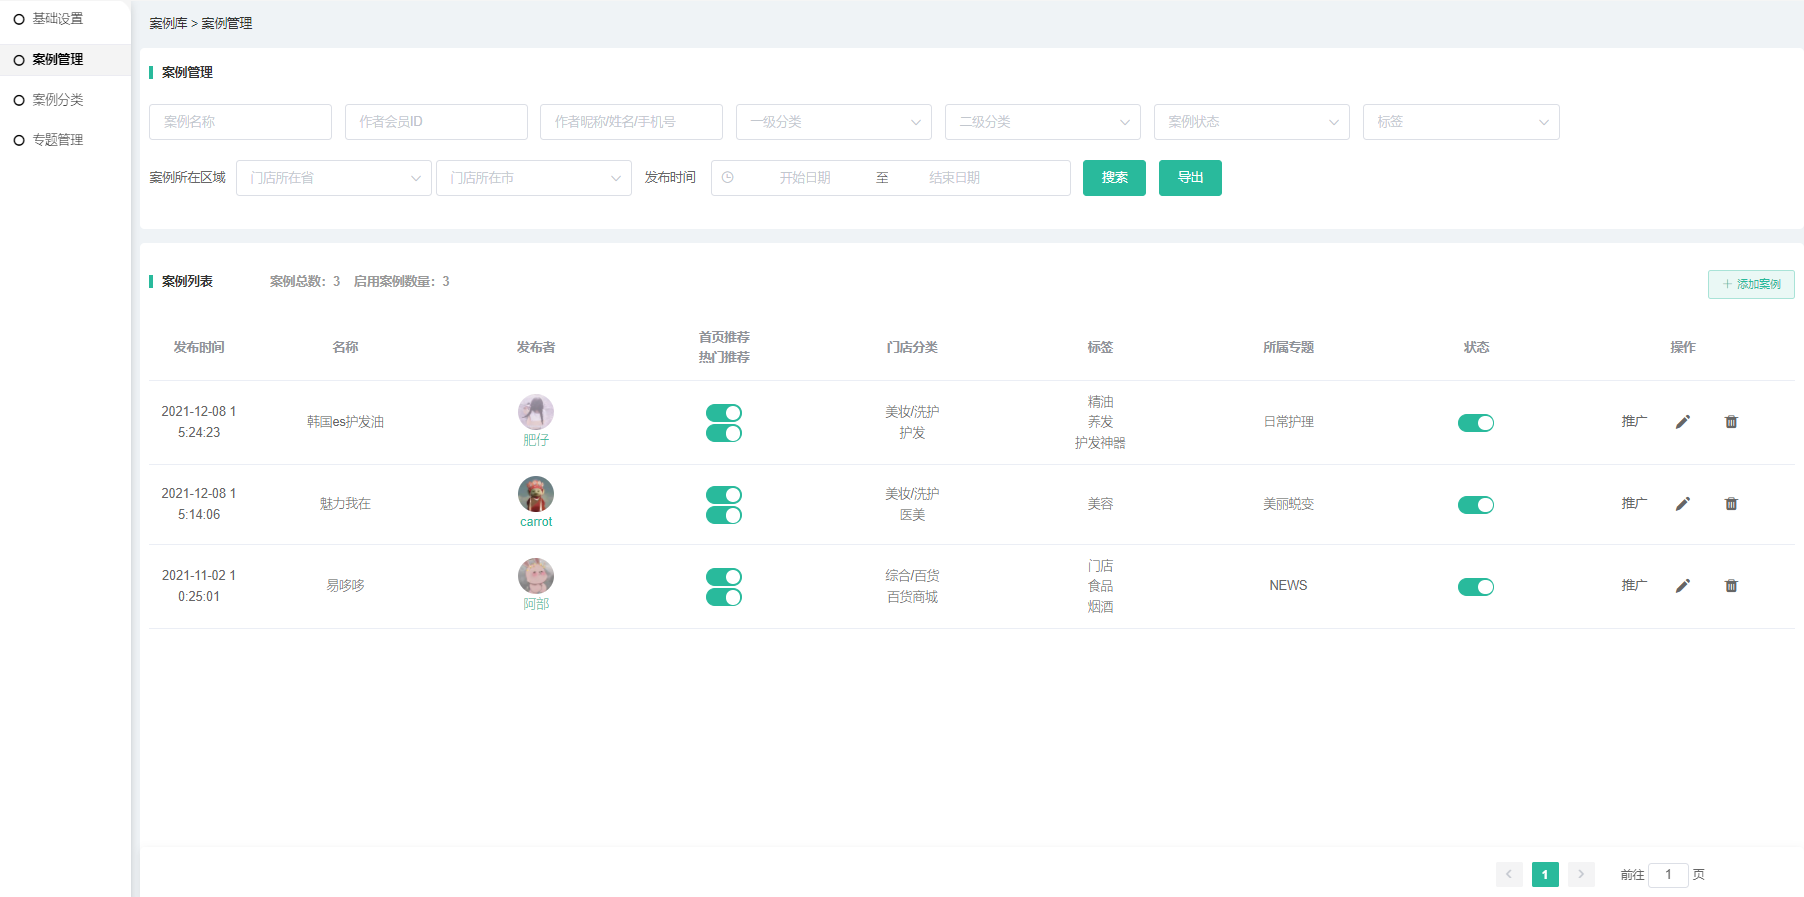Open the 门店所在省 dropdown
The width and height of the screenshot is (1804, 897).
[333, 178]
